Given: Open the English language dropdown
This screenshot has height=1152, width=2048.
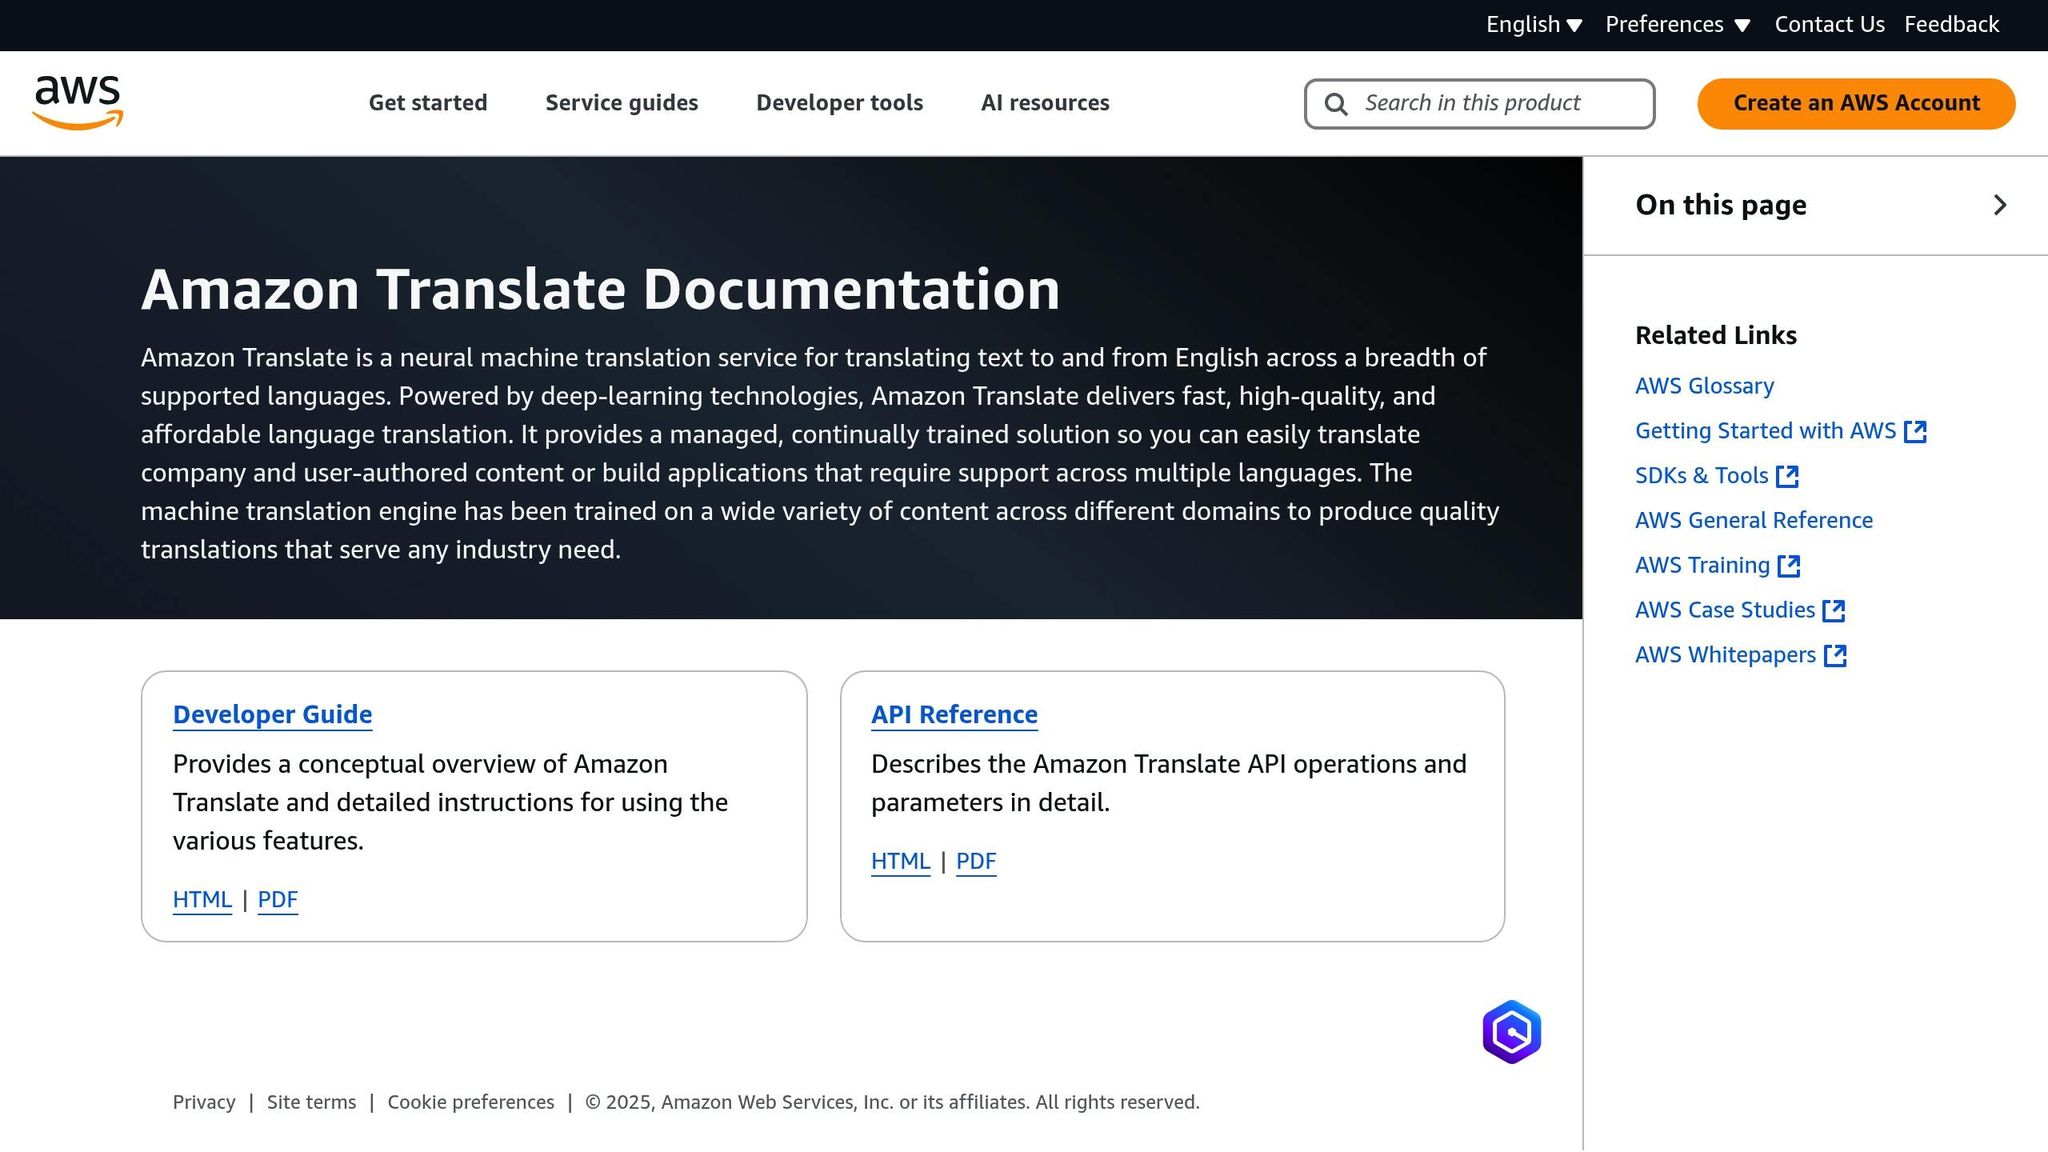Looking at the screenshot, I should [1533, 24].
